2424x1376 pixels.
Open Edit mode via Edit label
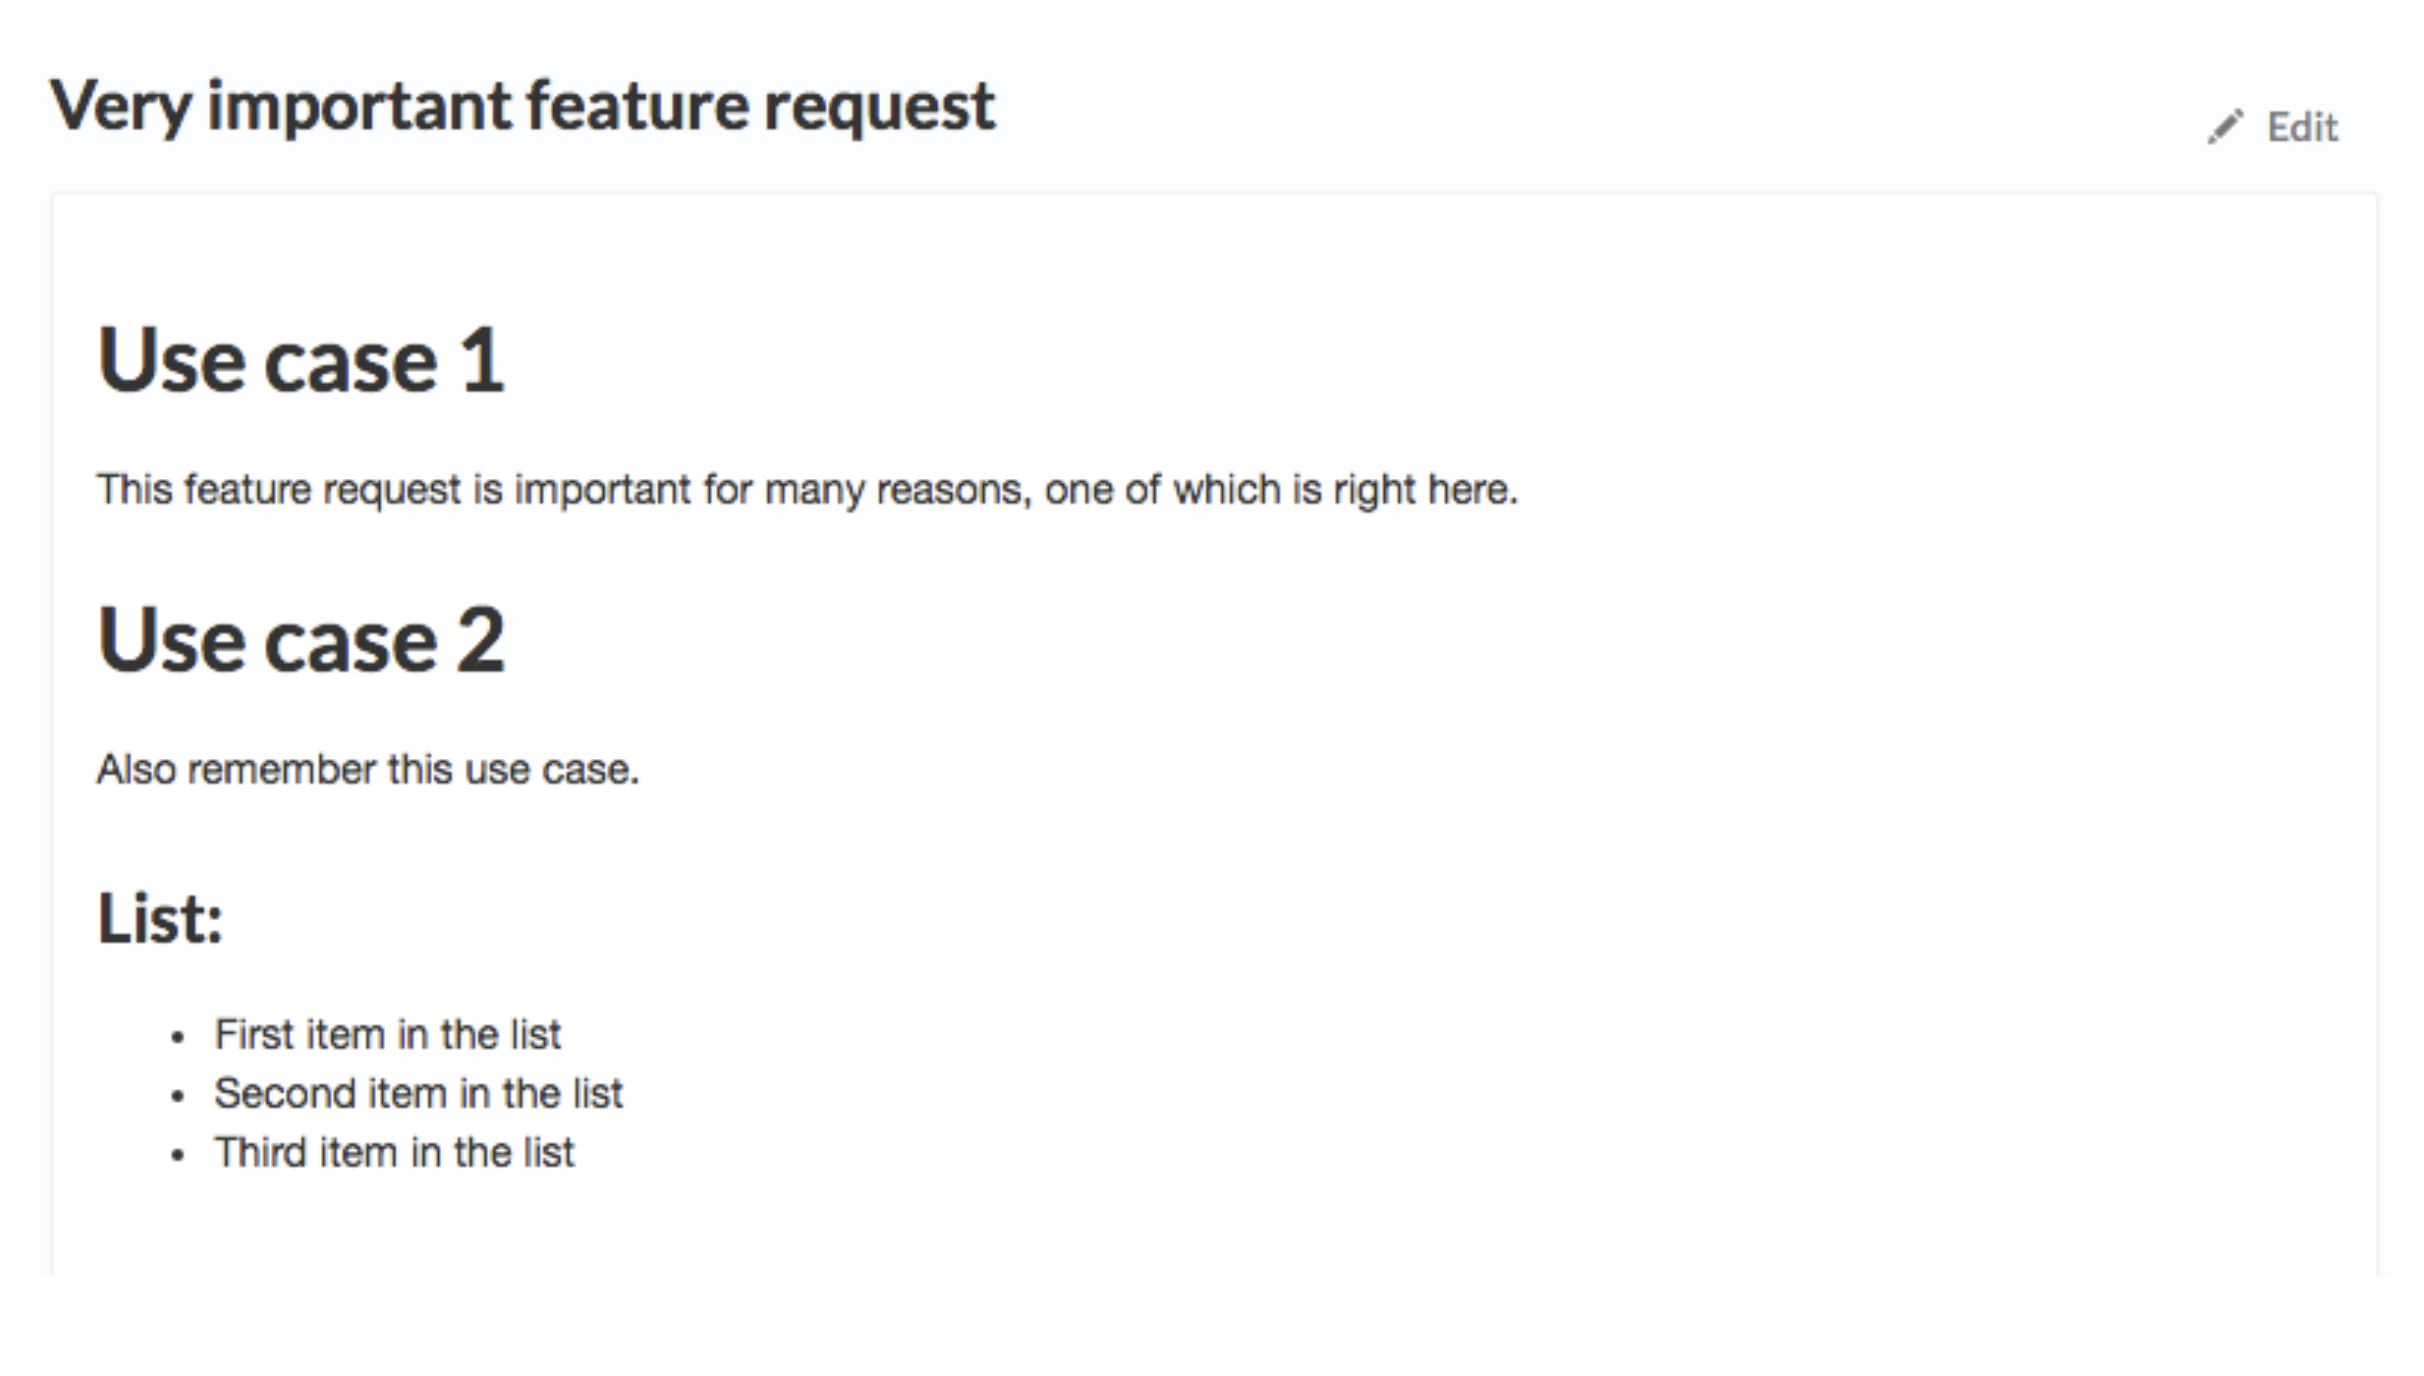tap(2302, 127)
